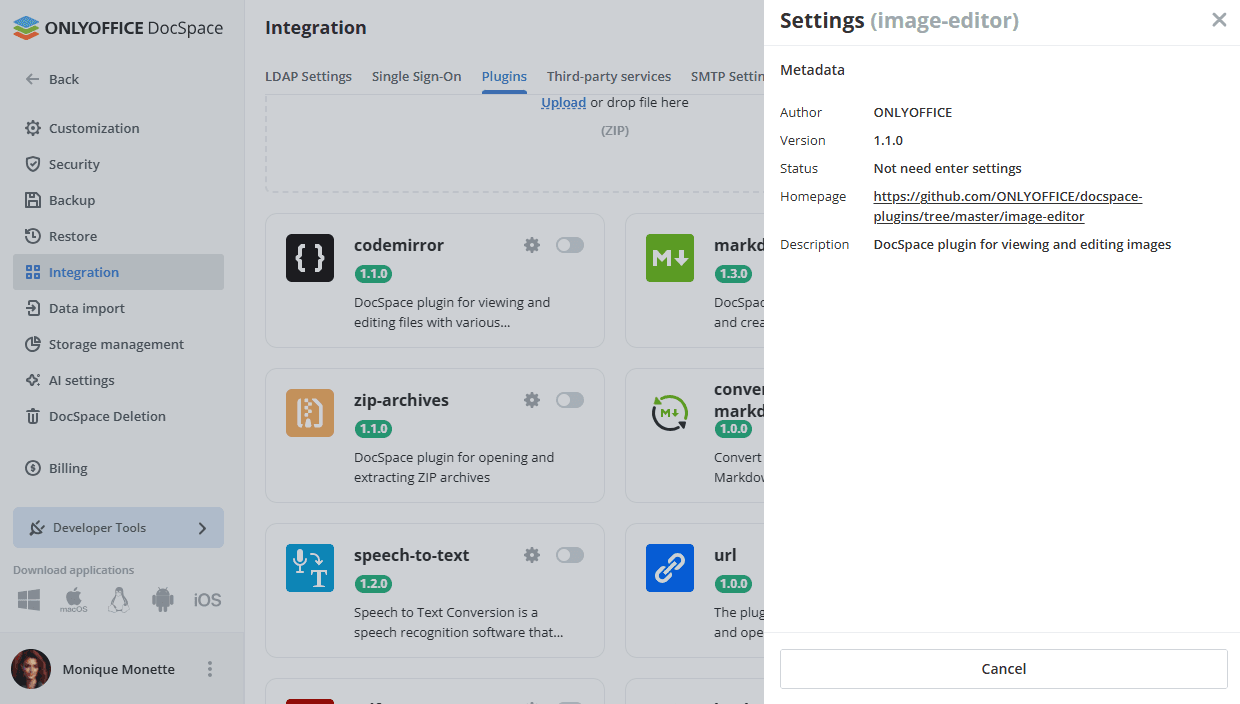Viewport: 1240px width, 704px height.
Task: Open zip-archives plugin settings gear
Action: (x=532, y=400)
